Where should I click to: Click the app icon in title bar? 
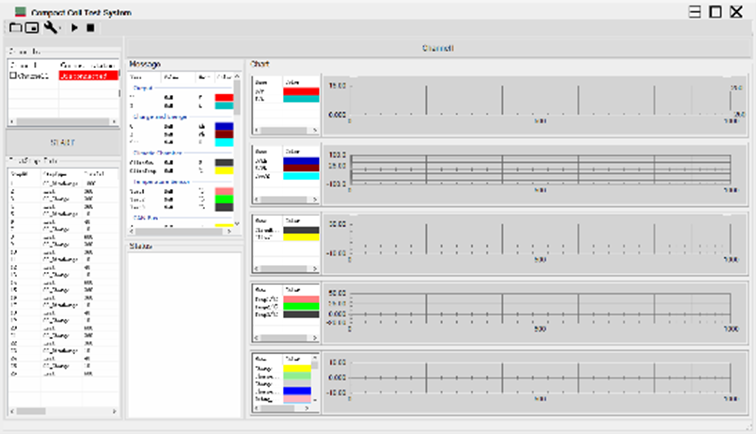pyautogui.click(x=19, y=10)
